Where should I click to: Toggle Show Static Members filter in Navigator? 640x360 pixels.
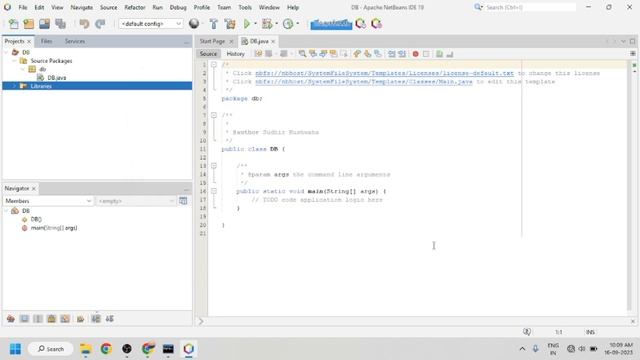click(38, 319)
